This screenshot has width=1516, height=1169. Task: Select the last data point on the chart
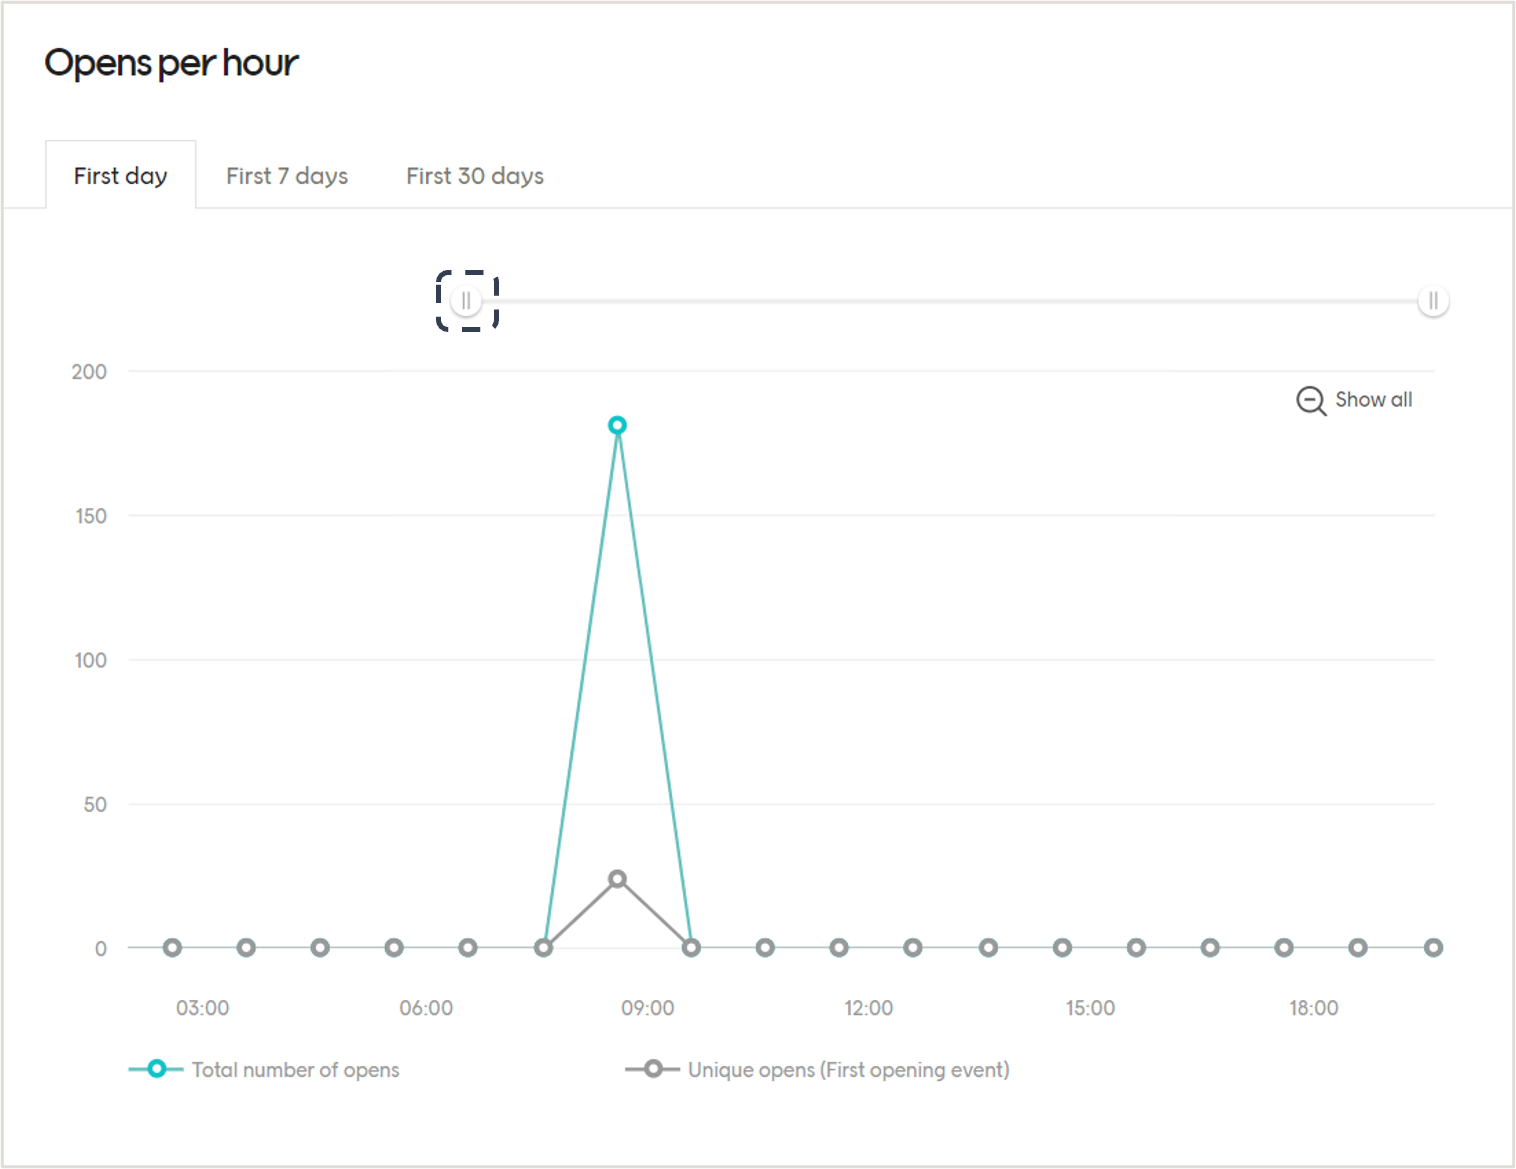tap(1434, 947)
